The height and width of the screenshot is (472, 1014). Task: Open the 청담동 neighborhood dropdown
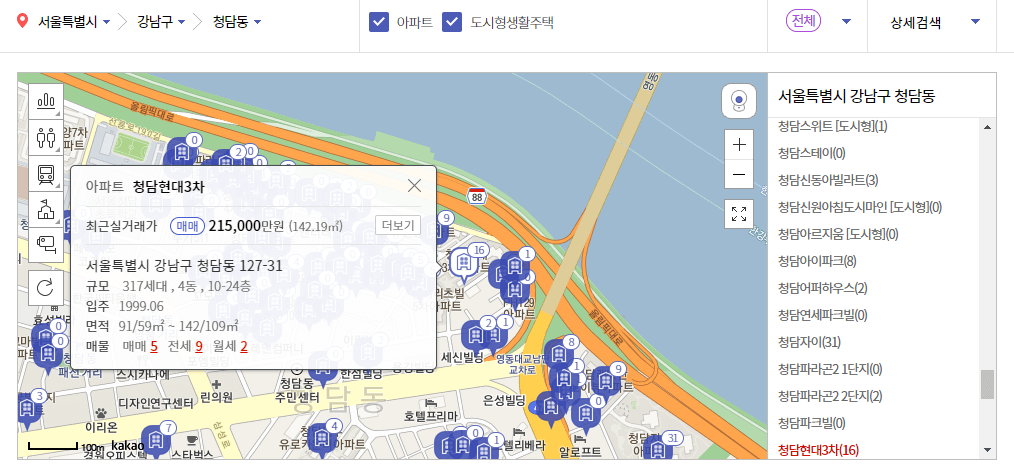(237, 22)
